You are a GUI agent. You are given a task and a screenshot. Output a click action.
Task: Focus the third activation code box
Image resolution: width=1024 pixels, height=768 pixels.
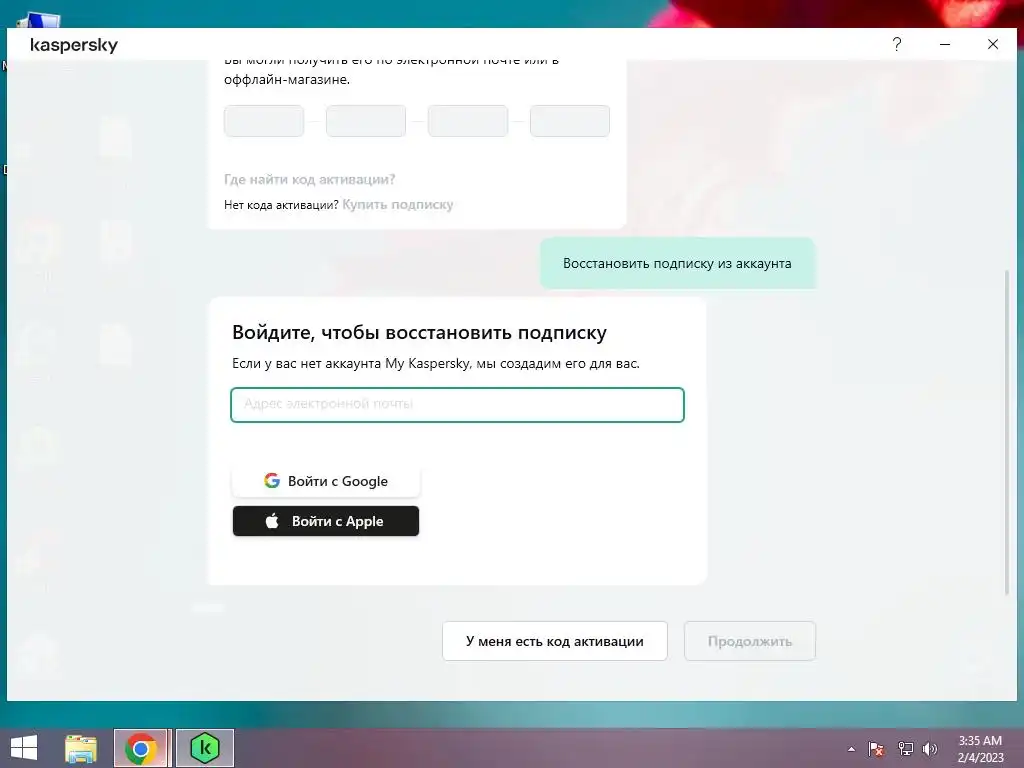tap(468, 121)
